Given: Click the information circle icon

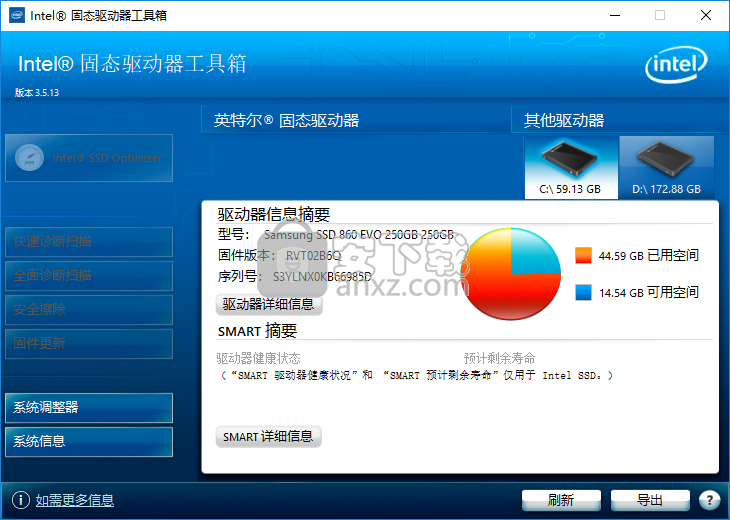Looking at the screenshot, I should [20, 500].
